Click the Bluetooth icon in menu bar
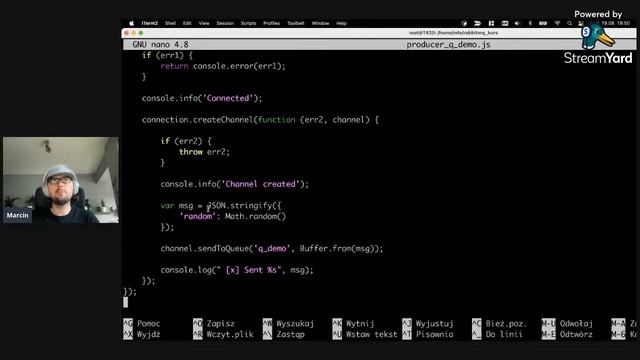This screenshot has height=360, width=640. point(530,23)
